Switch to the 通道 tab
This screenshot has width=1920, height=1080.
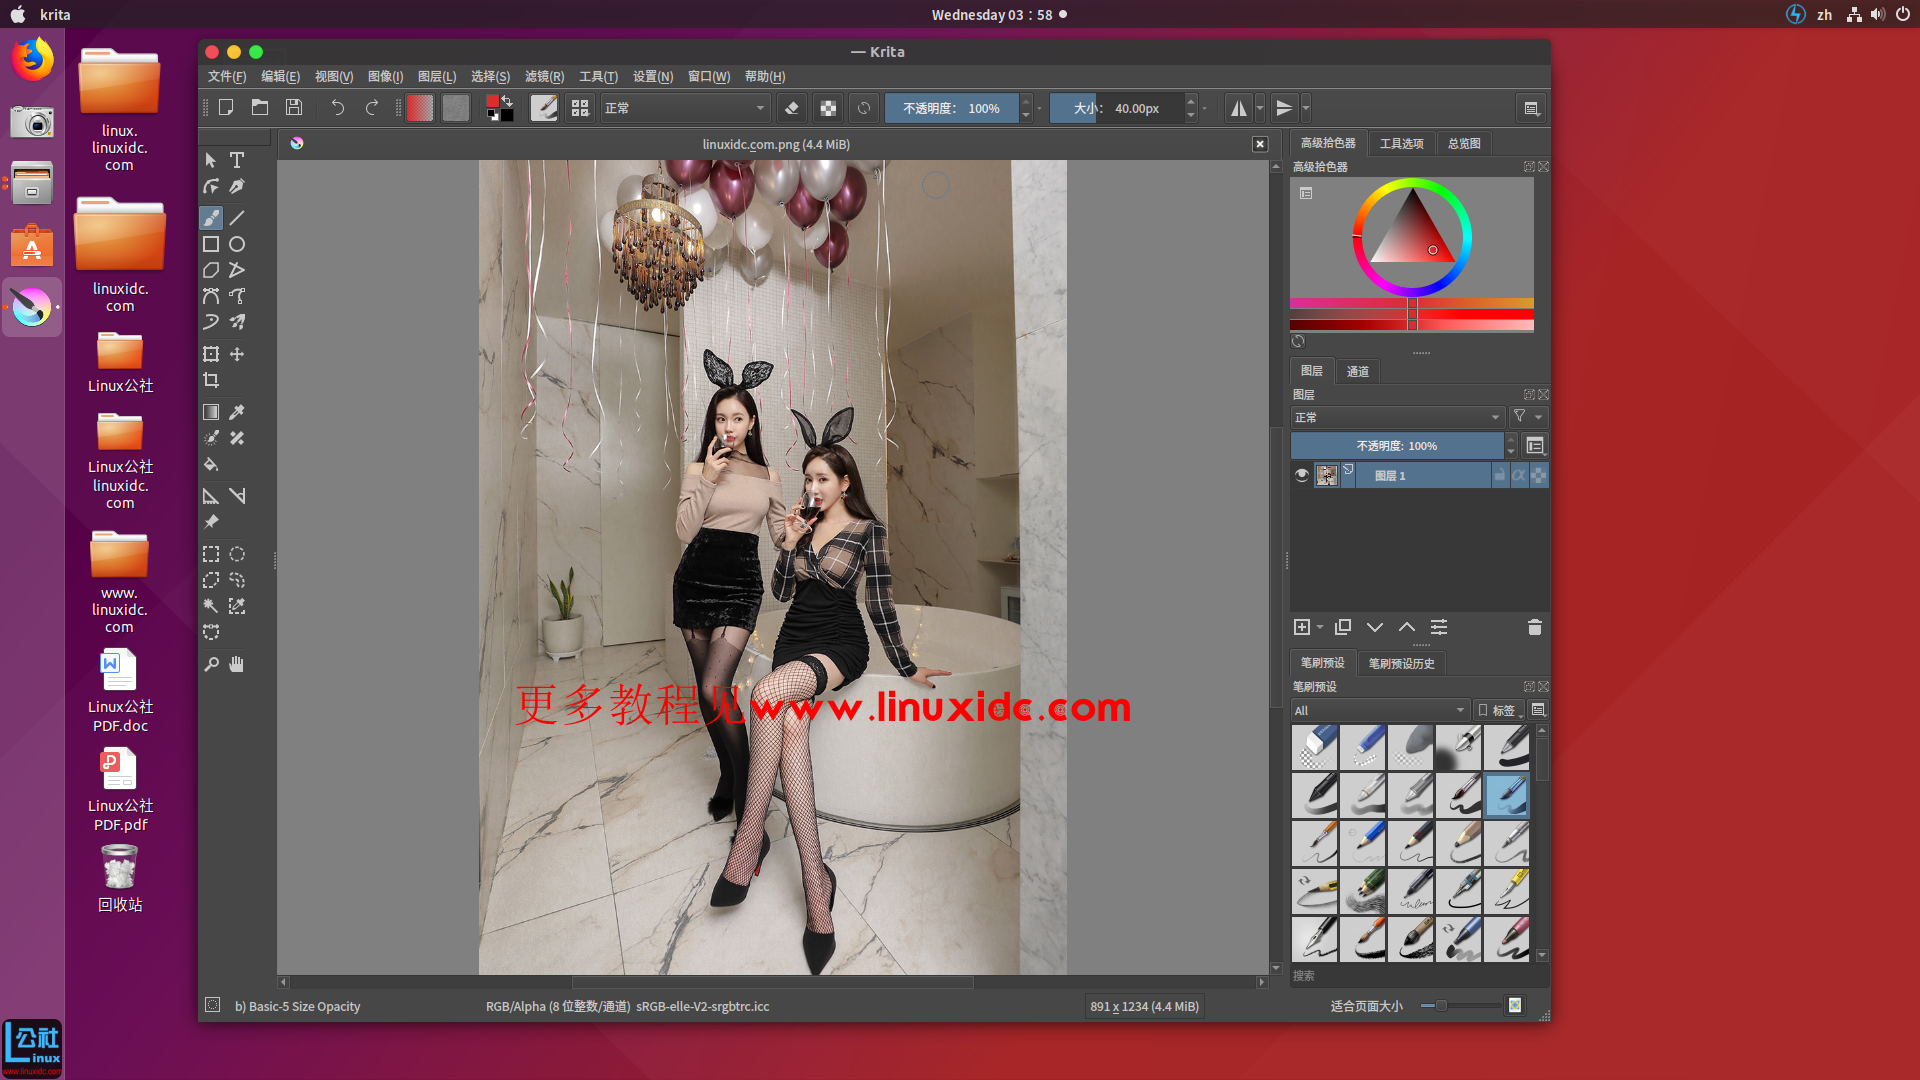[x=1357, y=371]
